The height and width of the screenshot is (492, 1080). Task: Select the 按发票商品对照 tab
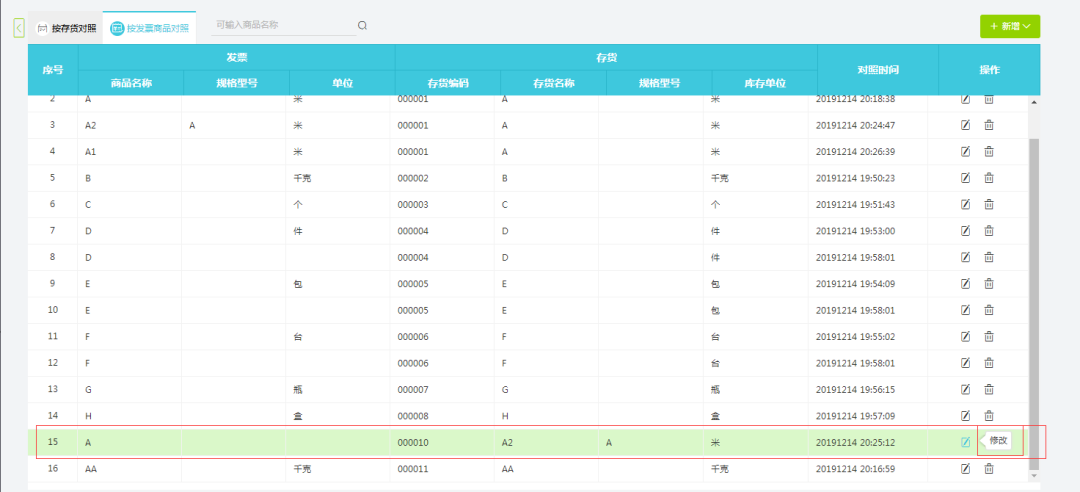(151, 28)
